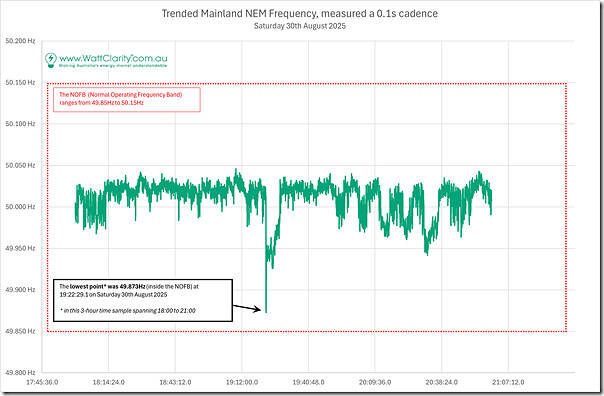This screenshot has height=396, width=604.
Task: Click the 49.900 Hz y-axis label
Action: point(20,290)
